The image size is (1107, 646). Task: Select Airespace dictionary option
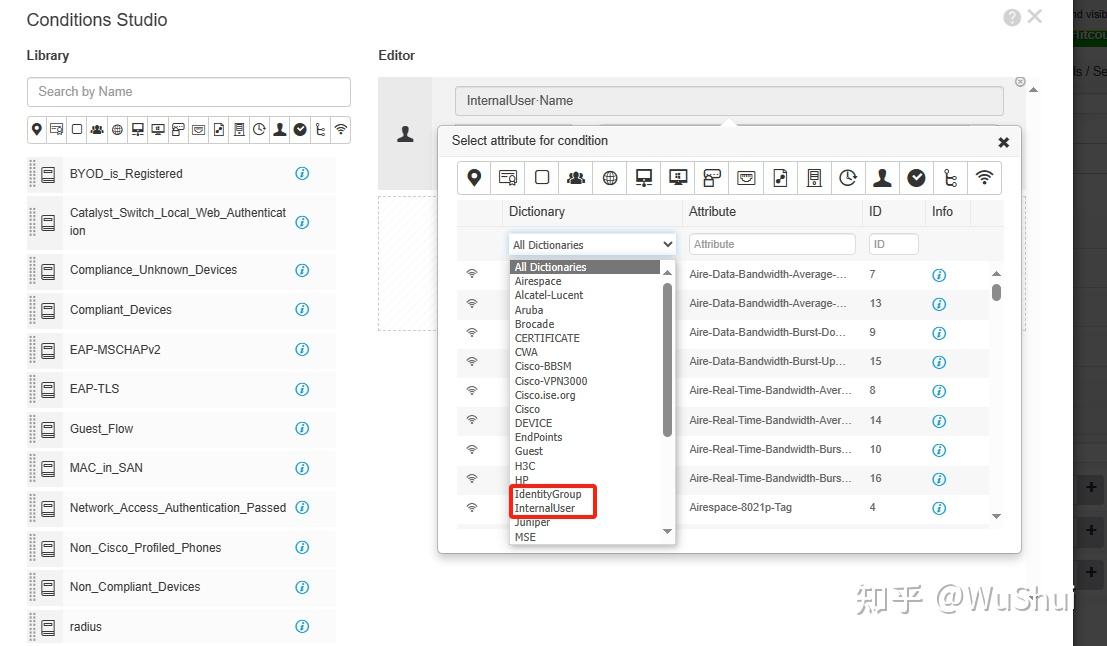pyautogui.click(x=538, y=281)
